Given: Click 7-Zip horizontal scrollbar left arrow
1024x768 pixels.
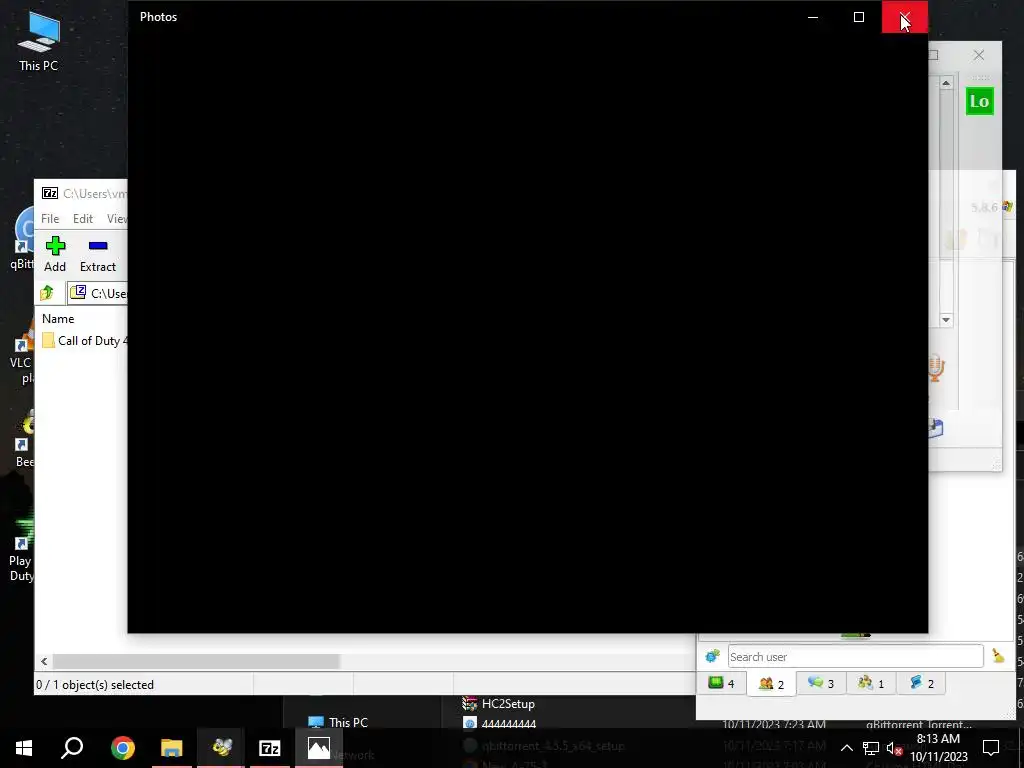Looking at the screenshot, I should point(44,662).
